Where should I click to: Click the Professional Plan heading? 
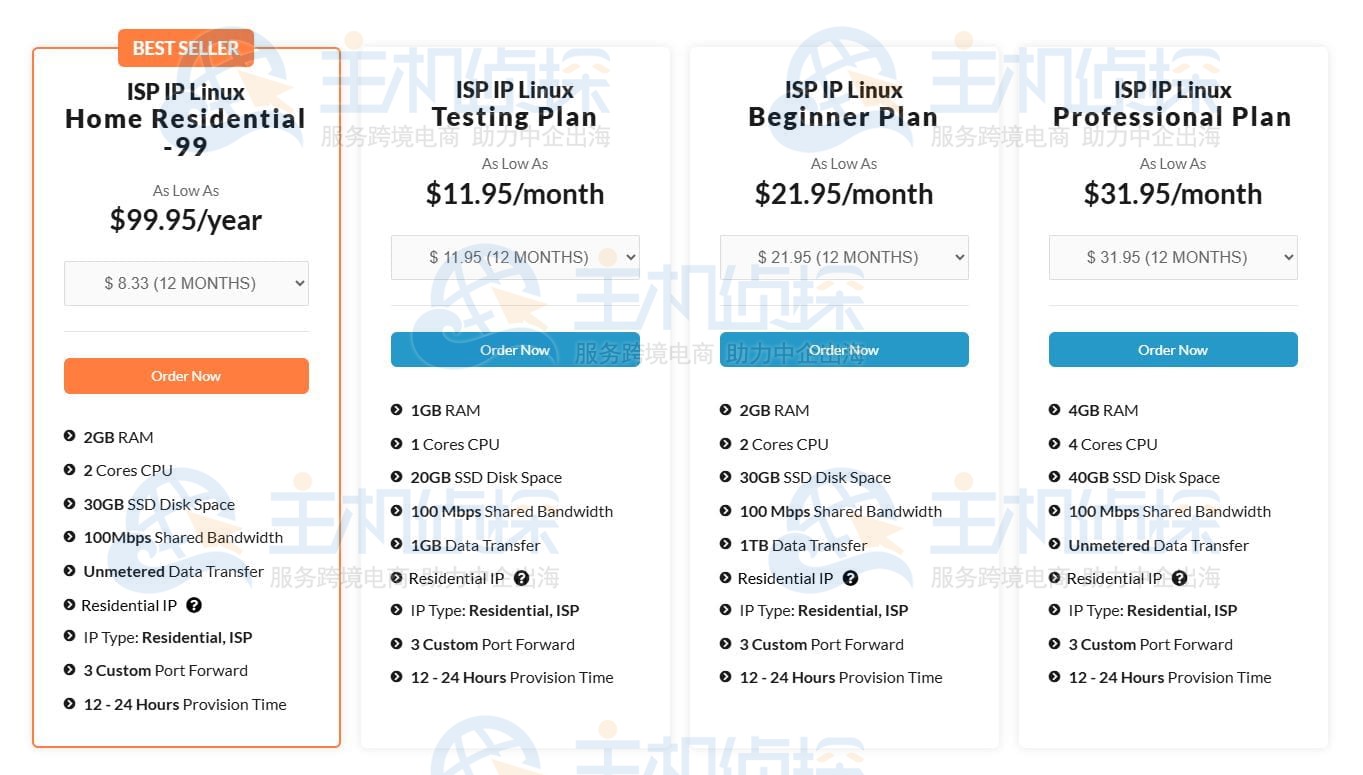pos(1173,117)
